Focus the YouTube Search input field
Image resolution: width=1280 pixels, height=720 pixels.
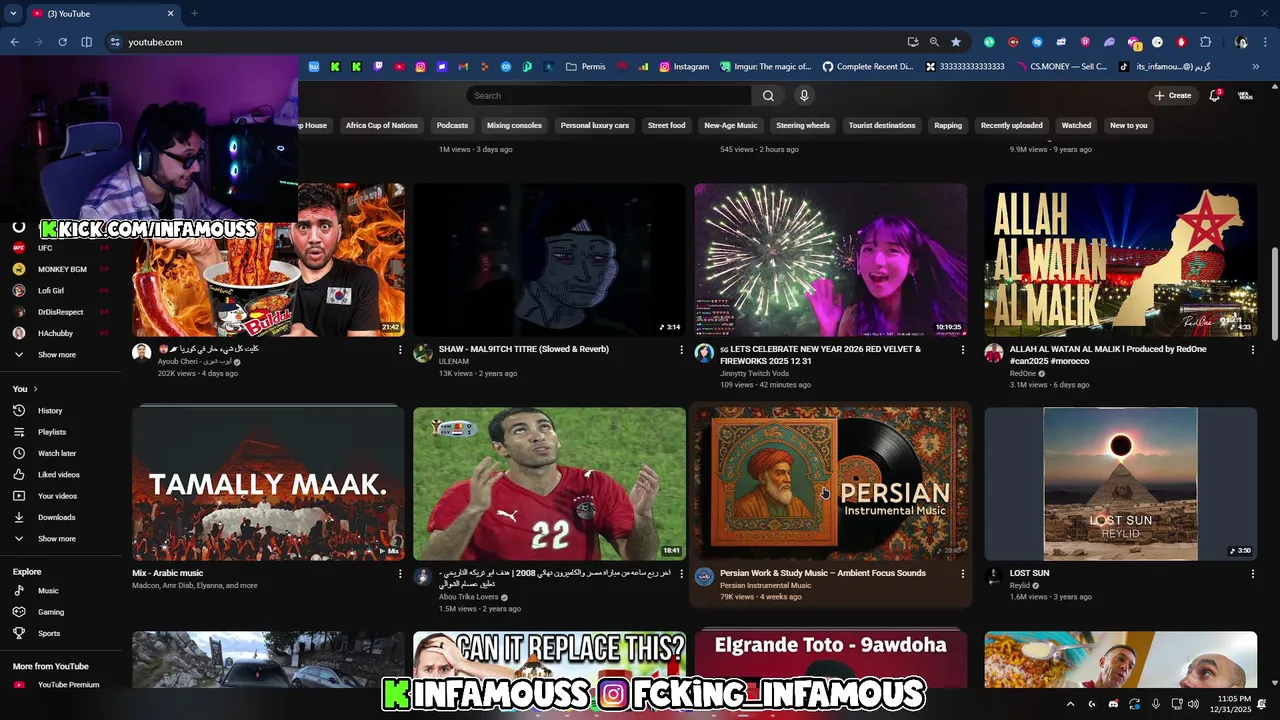[x=608, y=96]
